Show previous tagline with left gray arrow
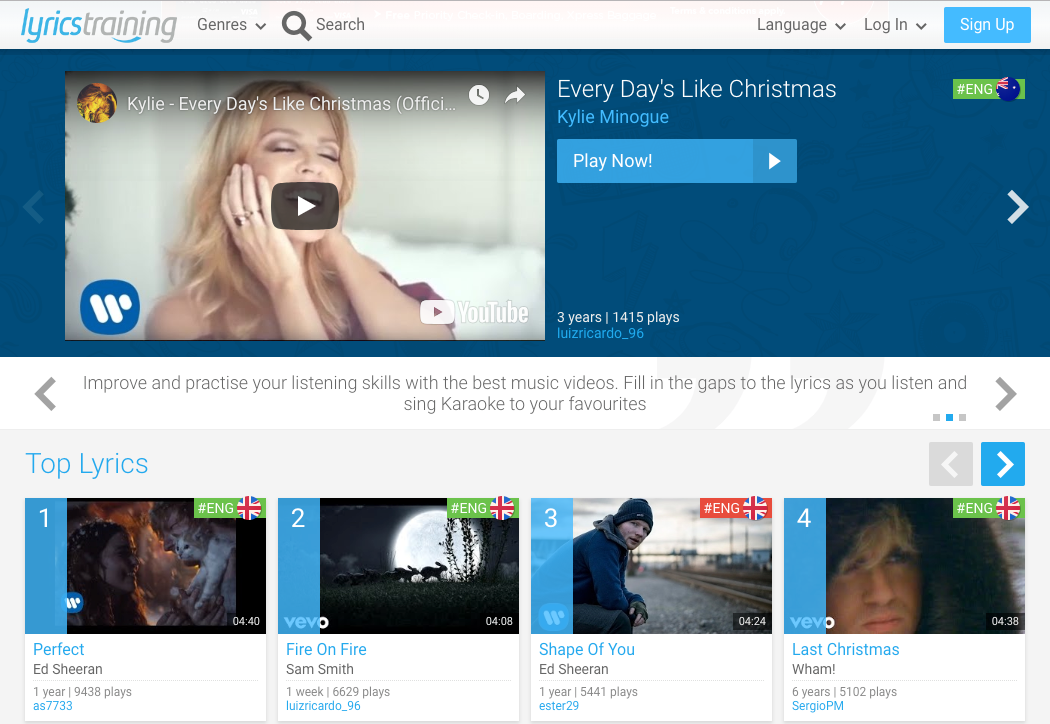The height and width of the screenshot is (724, 1050). point(46,394)
